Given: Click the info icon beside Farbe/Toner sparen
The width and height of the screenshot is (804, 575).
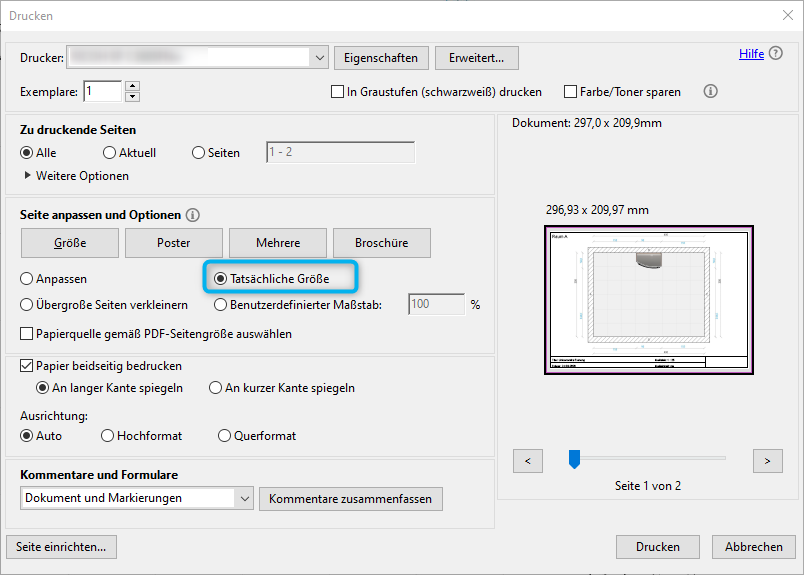Looking at the screenshot, I should [x=710, y=91].
